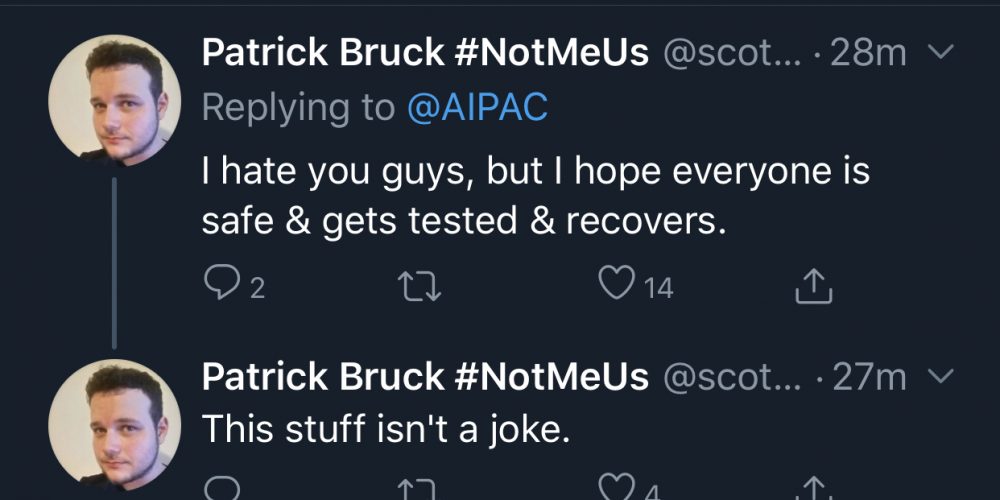Like the "This stuff isn't a joke" tweet

tap(614, 490)
